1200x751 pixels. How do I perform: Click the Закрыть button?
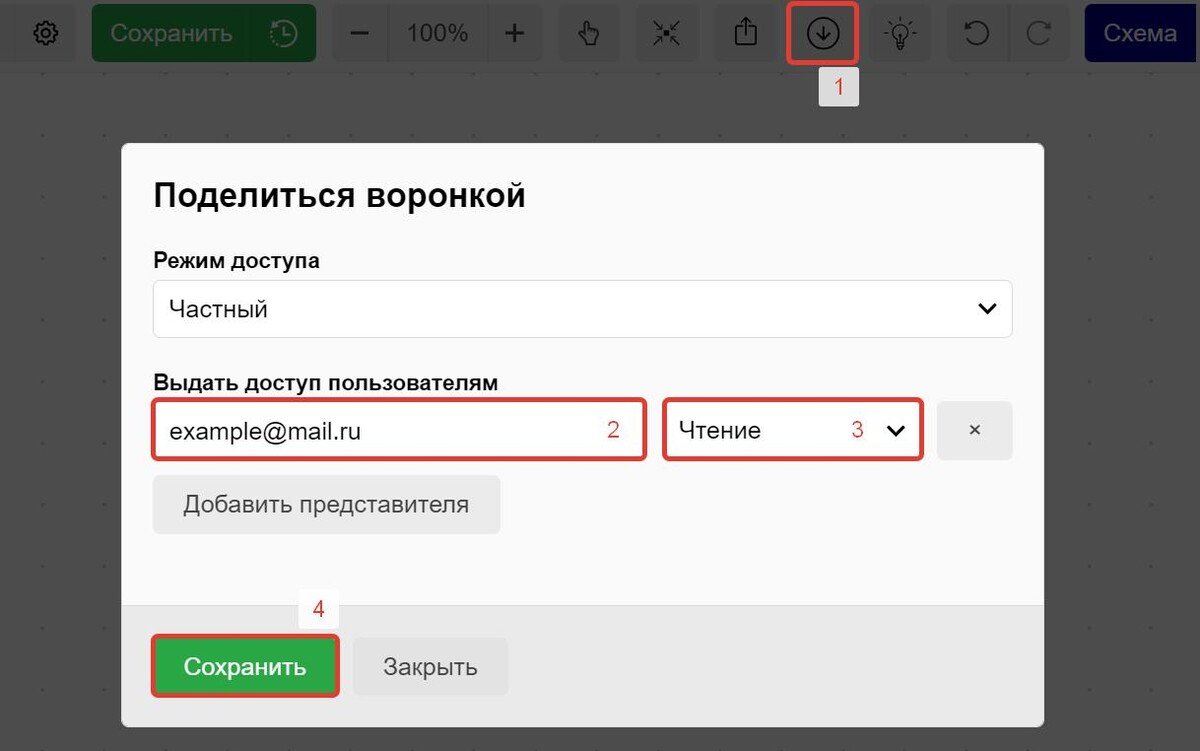pyautogui.click(x=430, y=666)
